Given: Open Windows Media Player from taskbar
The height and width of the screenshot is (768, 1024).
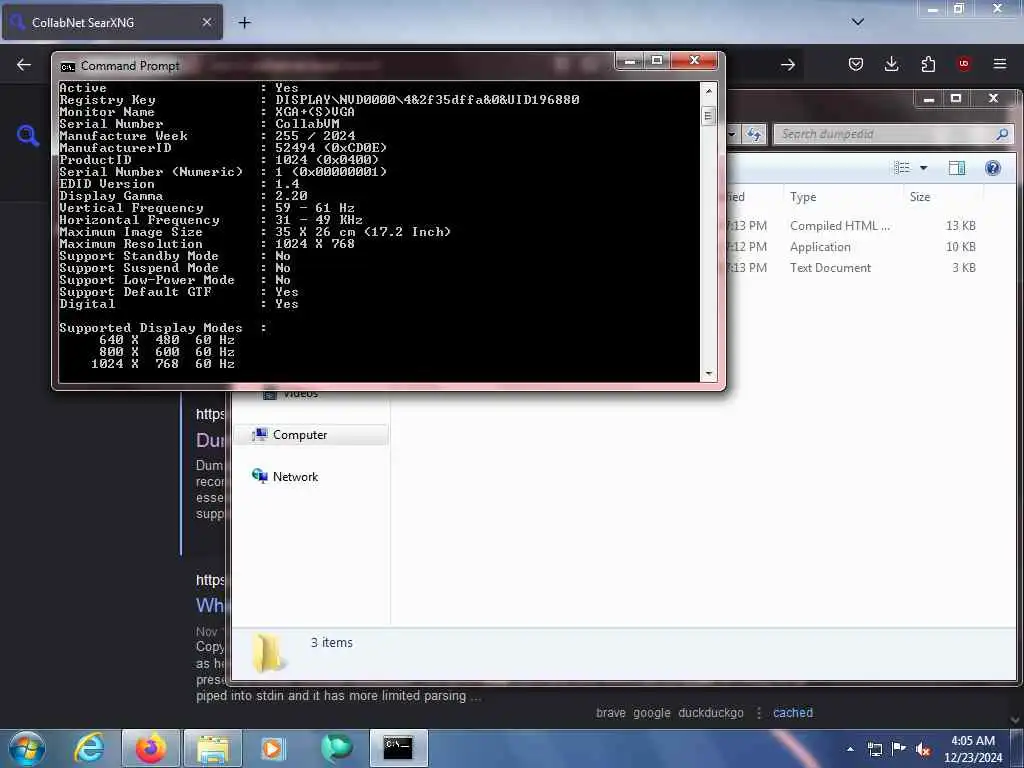Looking at the screenshot, I should click(274, 748).
